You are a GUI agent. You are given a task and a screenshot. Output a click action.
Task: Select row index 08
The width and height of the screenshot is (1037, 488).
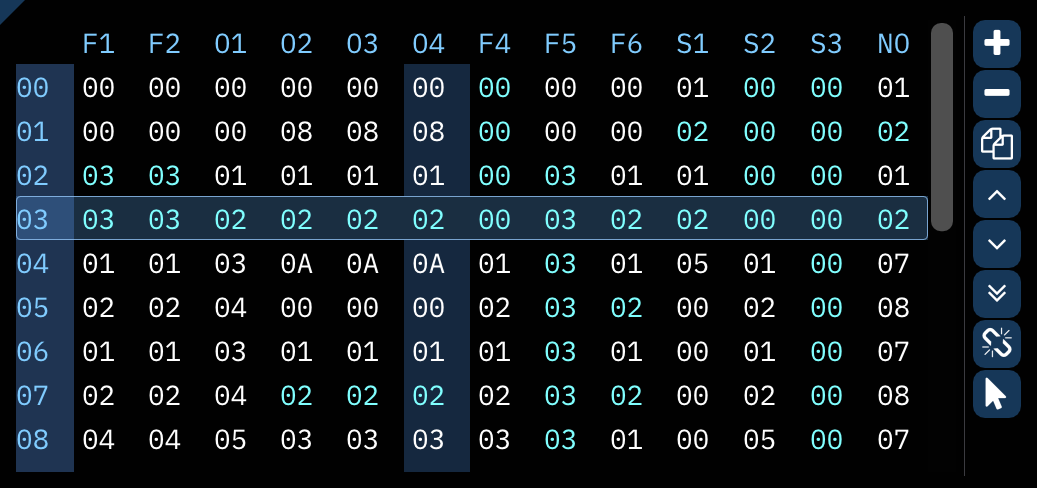click(33, 440)
